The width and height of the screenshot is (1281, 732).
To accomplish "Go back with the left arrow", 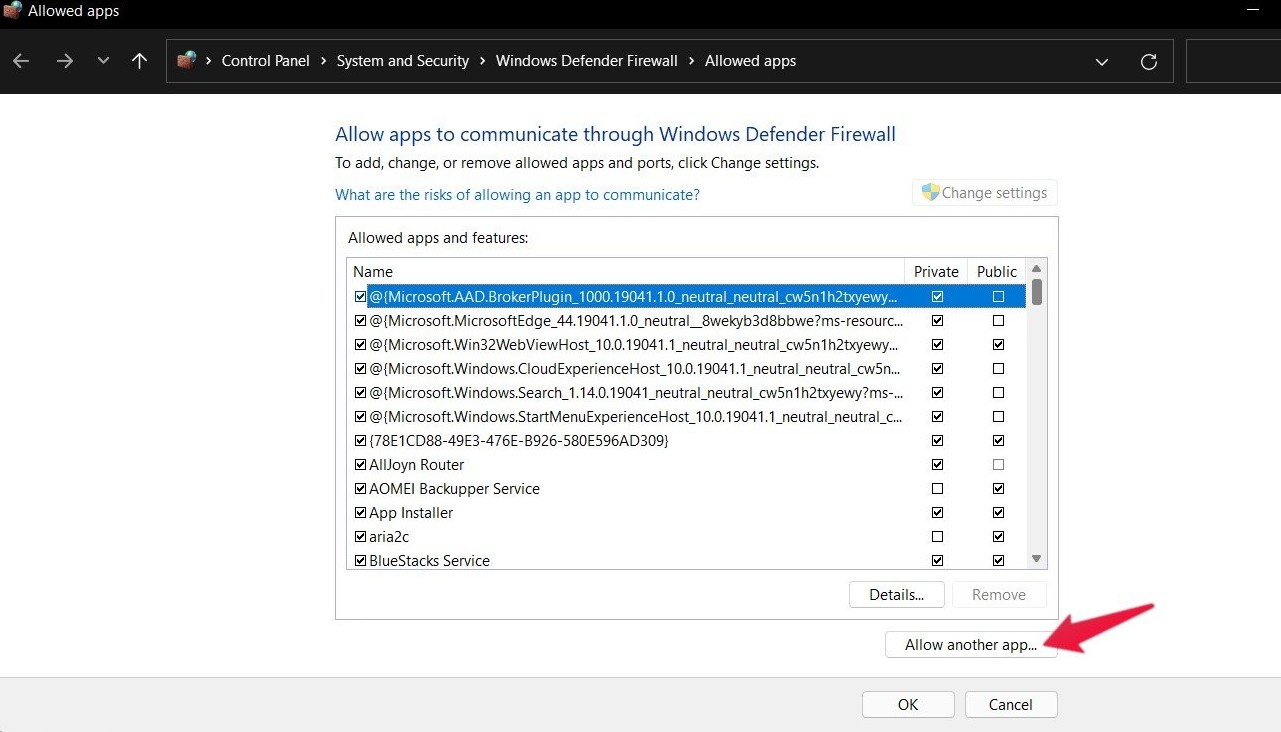I will click(21, 61).
